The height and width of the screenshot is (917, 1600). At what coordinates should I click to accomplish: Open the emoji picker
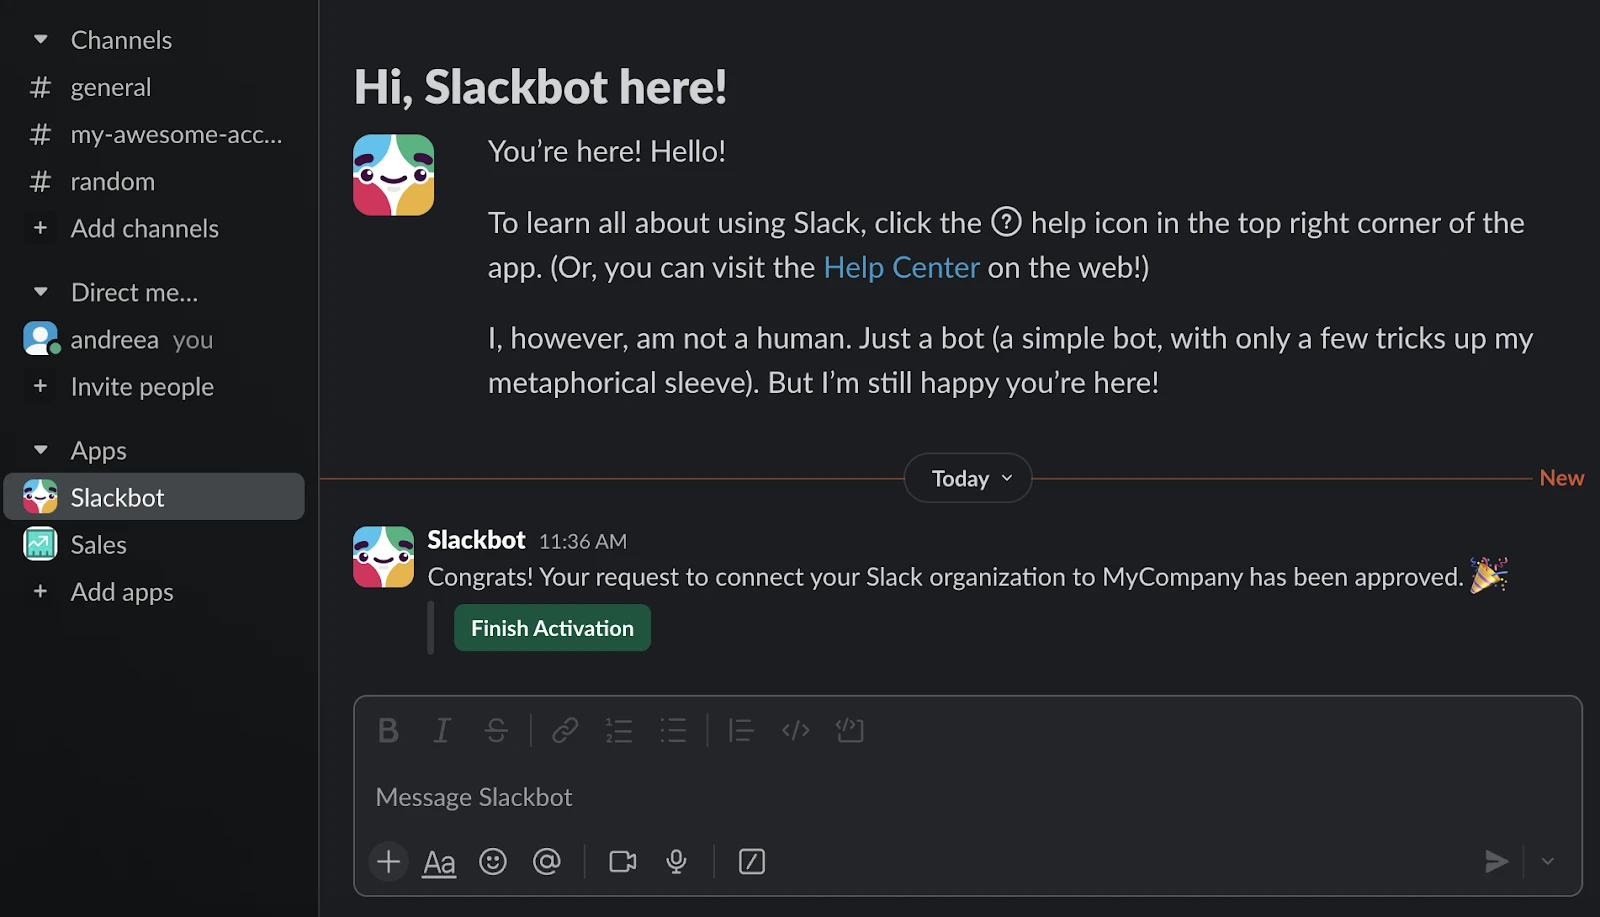click(493, 862)
